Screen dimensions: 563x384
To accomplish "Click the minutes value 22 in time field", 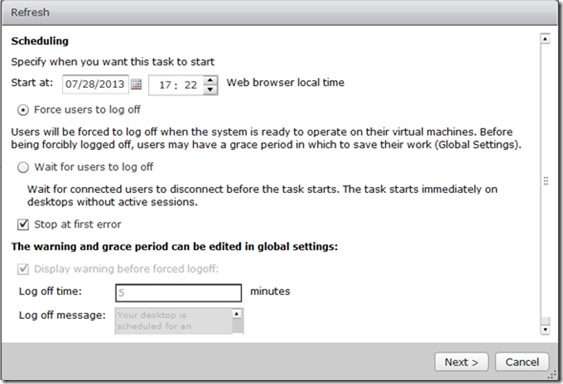I will [191, 85].
